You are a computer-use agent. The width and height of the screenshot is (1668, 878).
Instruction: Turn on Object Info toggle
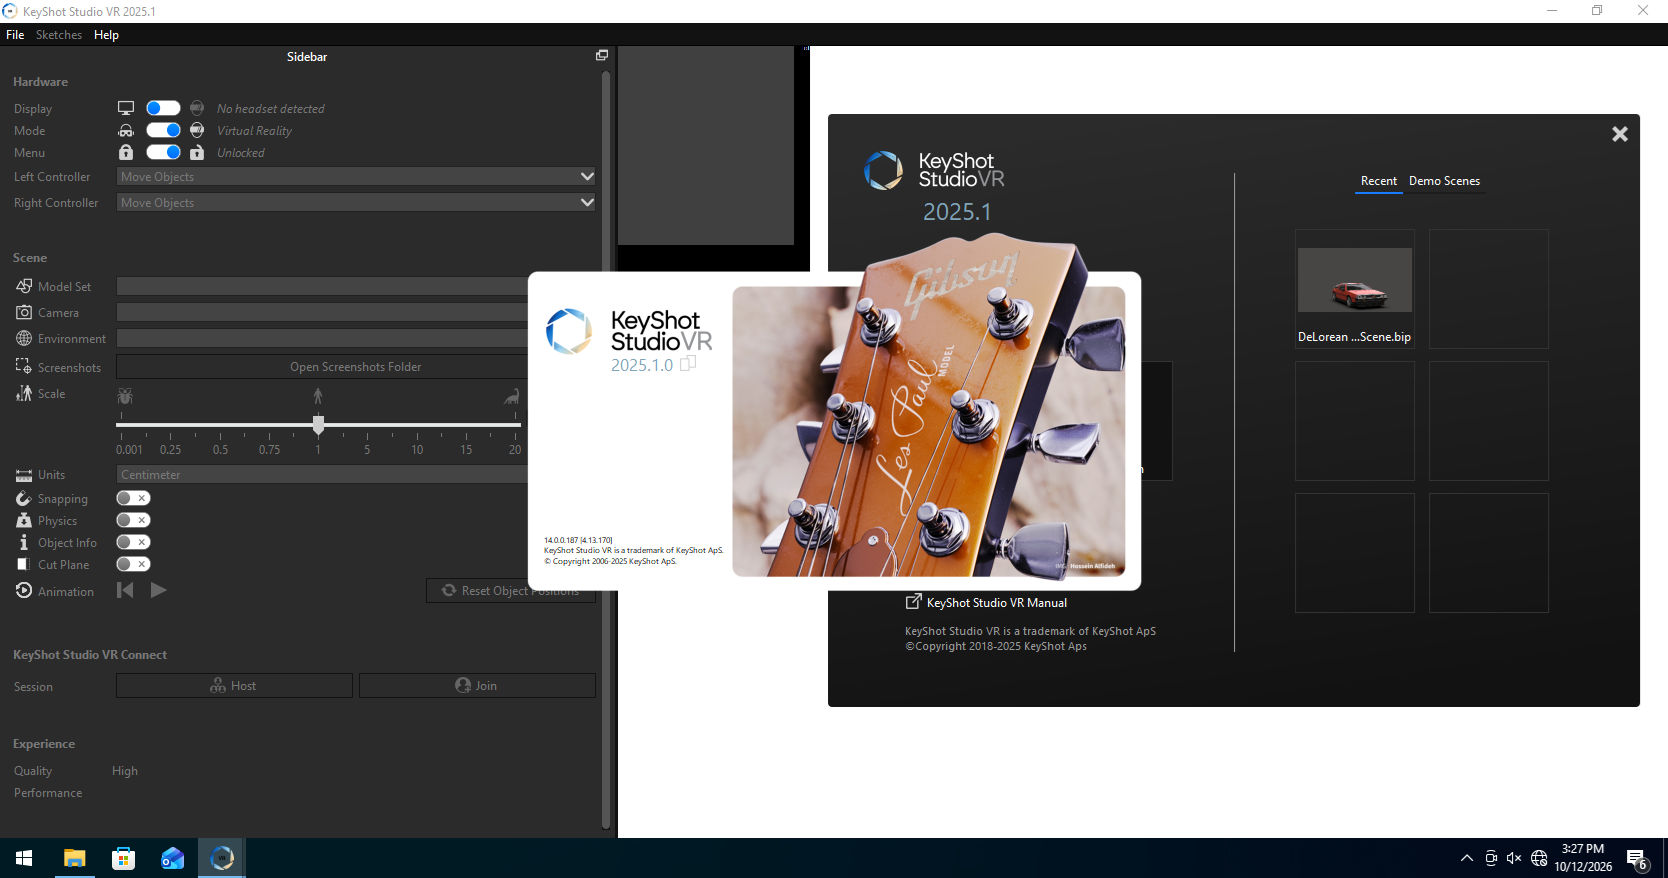coord(133,542)
